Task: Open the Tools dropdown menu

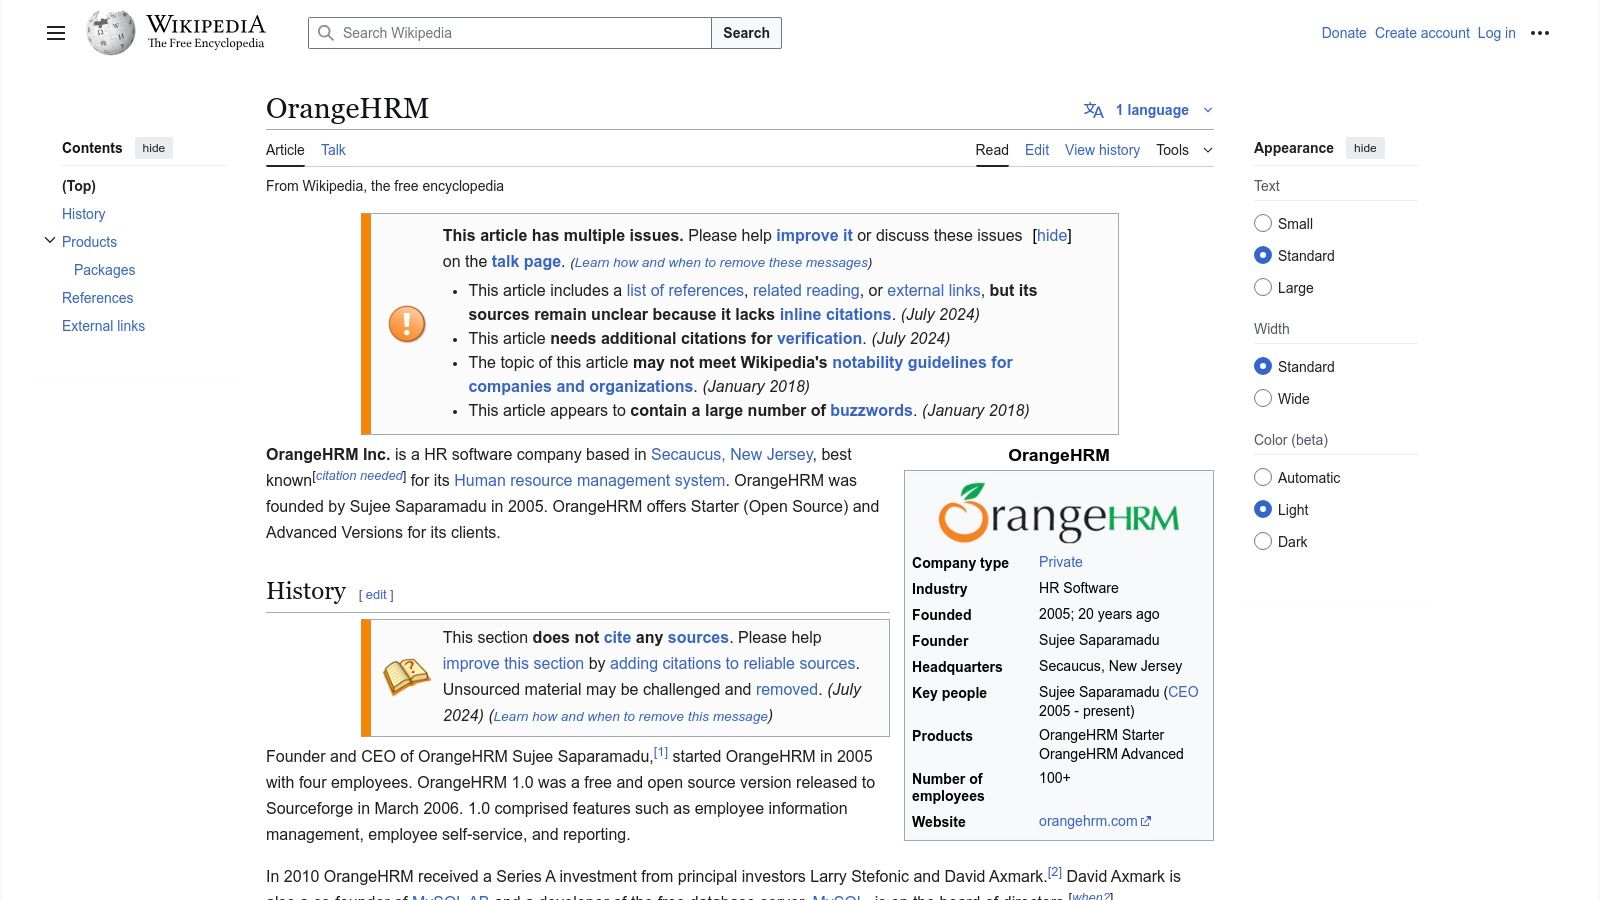Action: [1184, 150]
